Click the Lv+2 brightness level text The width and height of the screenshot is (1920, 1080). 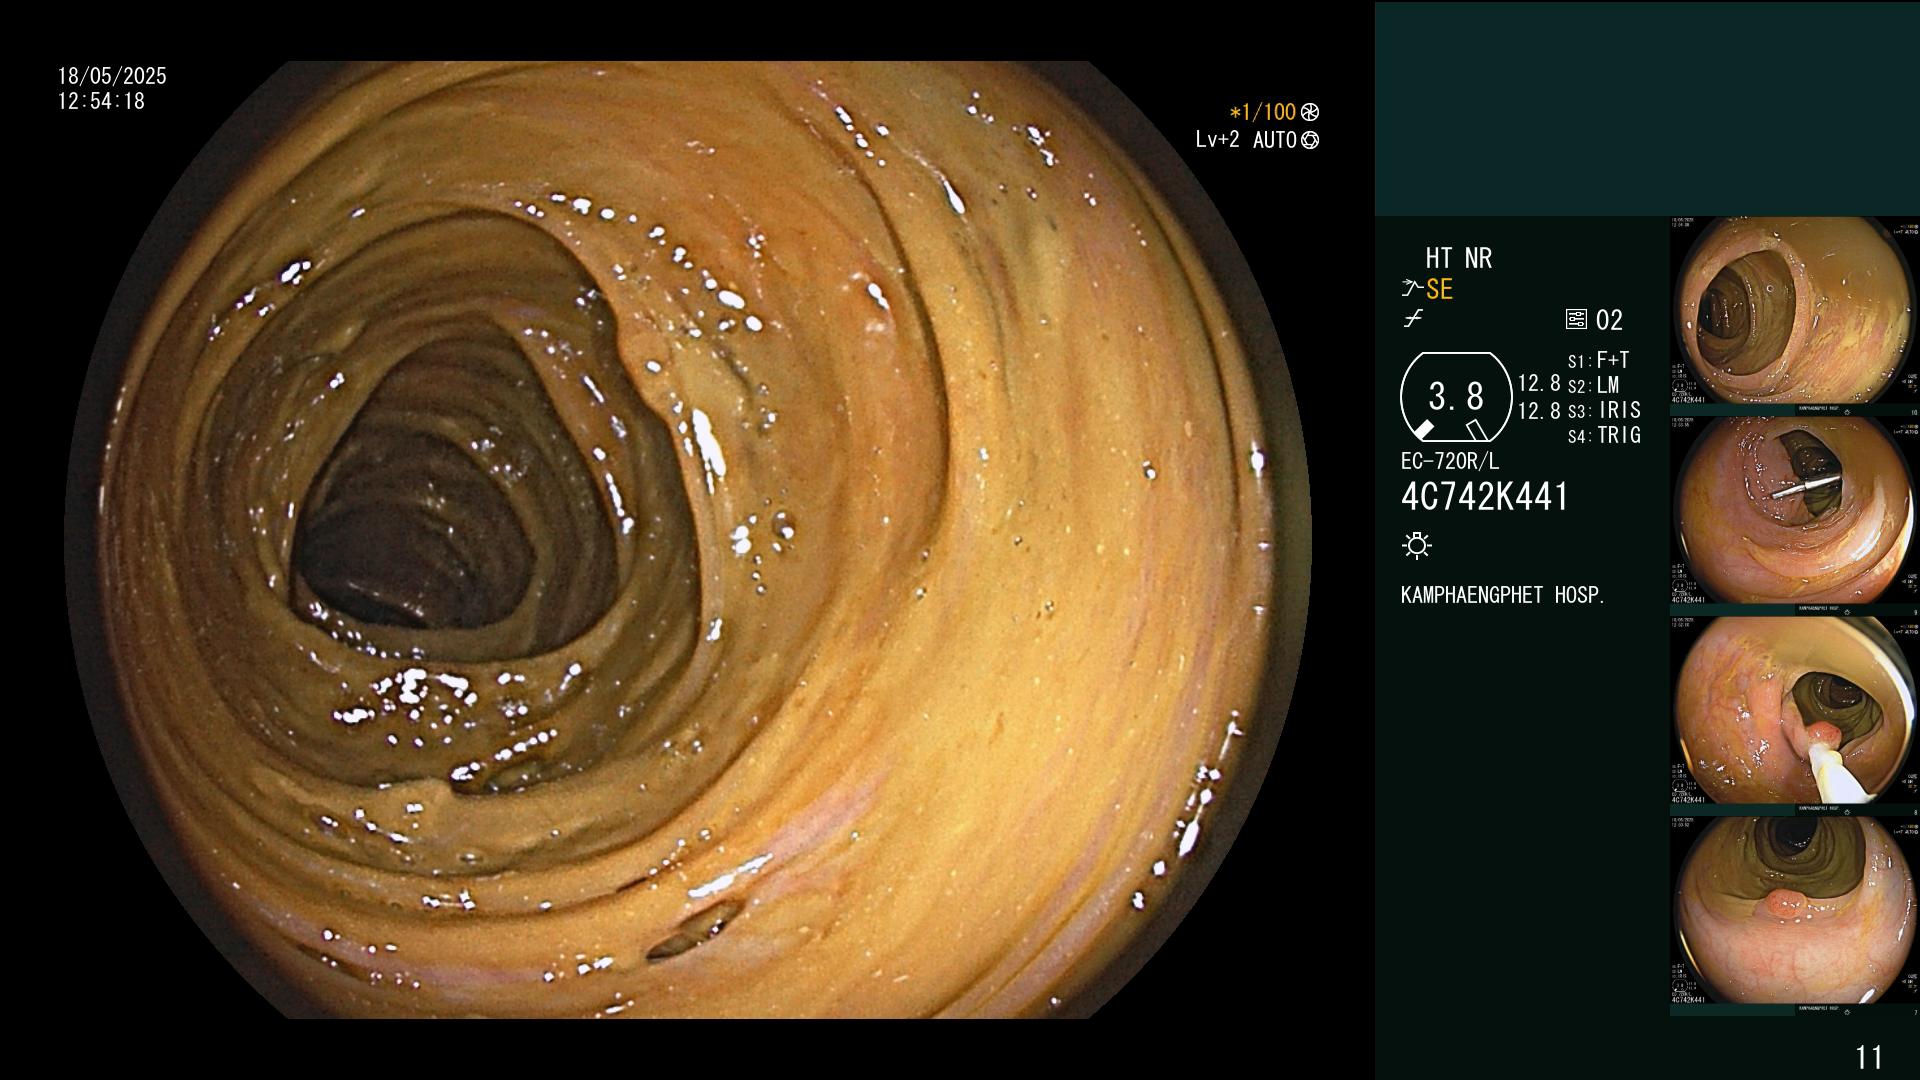[x=1217, y=140]
